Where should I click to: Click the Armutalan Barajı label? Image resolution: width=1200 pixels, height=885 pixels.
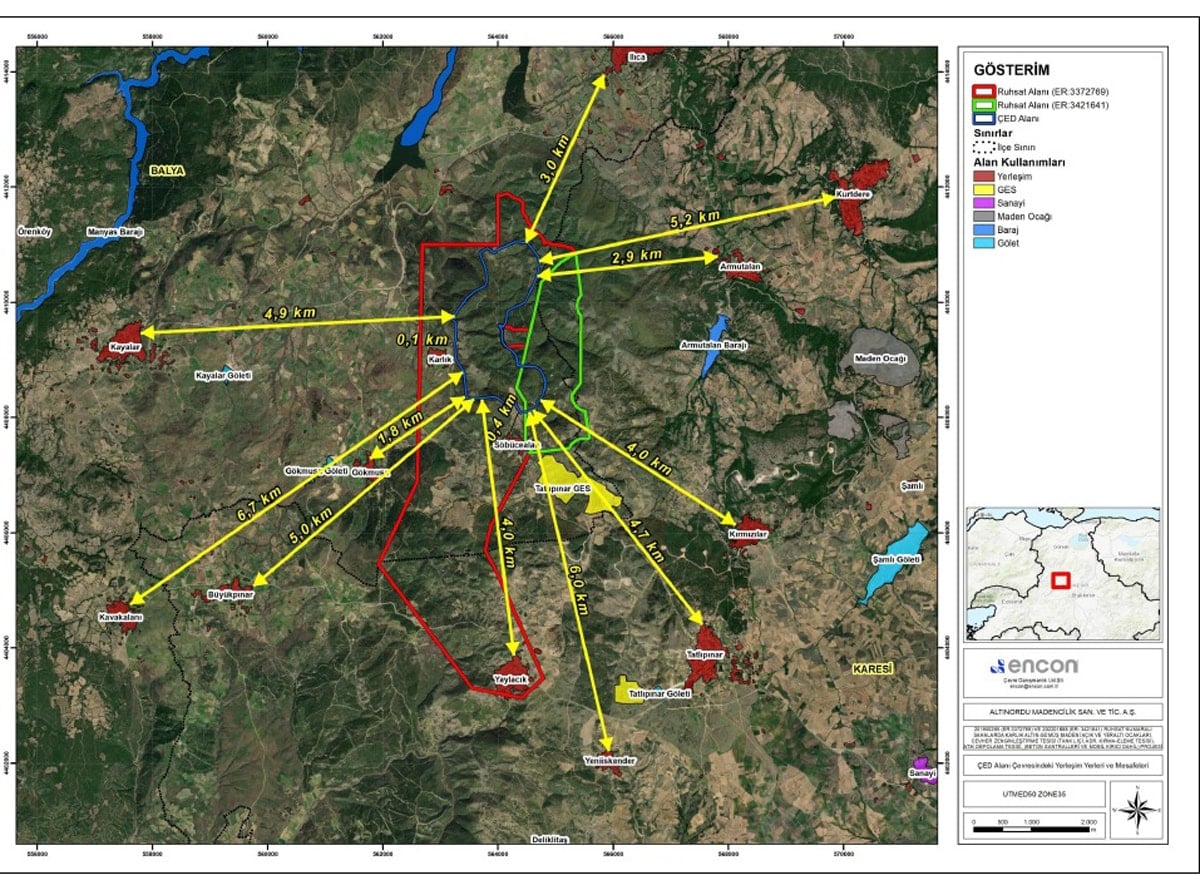714,345
